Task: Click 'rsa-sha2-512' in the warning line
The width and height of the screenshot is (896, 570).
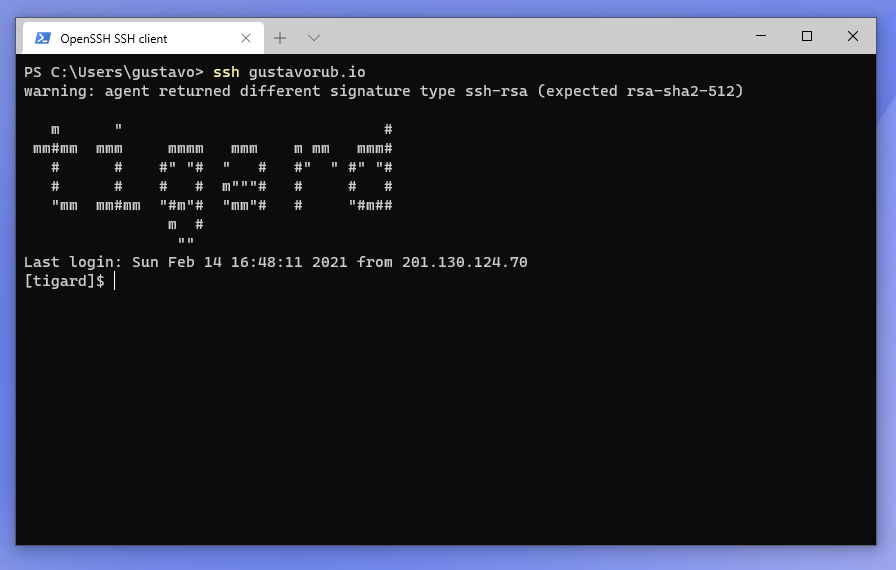Action: [680, 91]
